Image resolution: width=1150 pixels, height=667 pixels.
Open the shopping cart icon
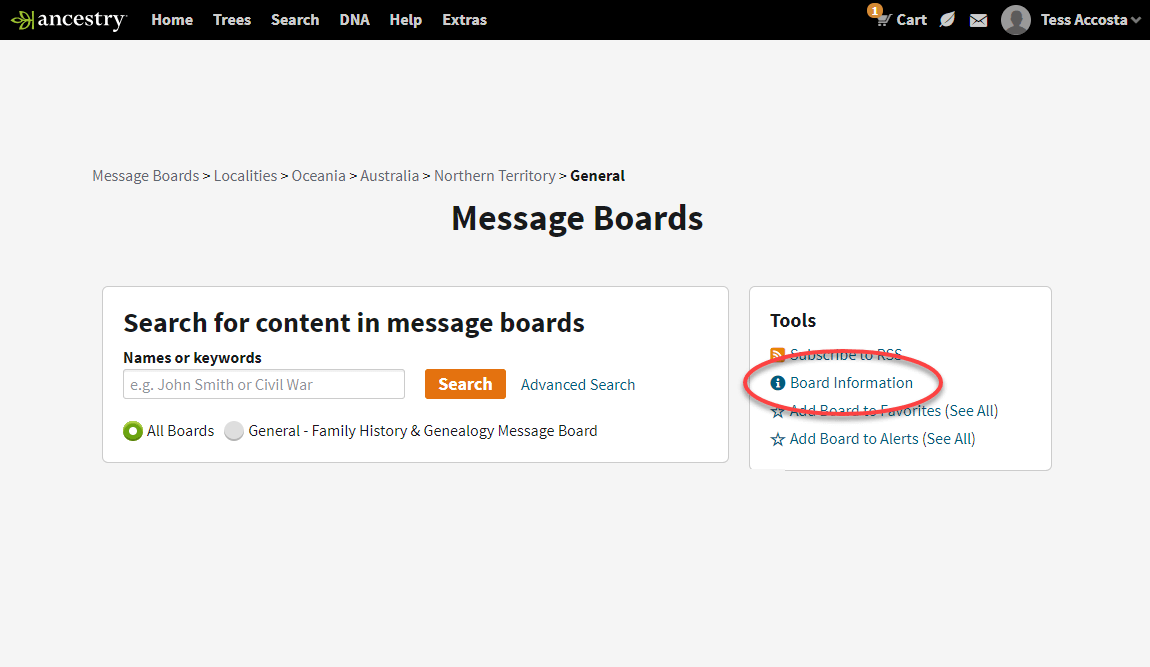click(882, 20)
